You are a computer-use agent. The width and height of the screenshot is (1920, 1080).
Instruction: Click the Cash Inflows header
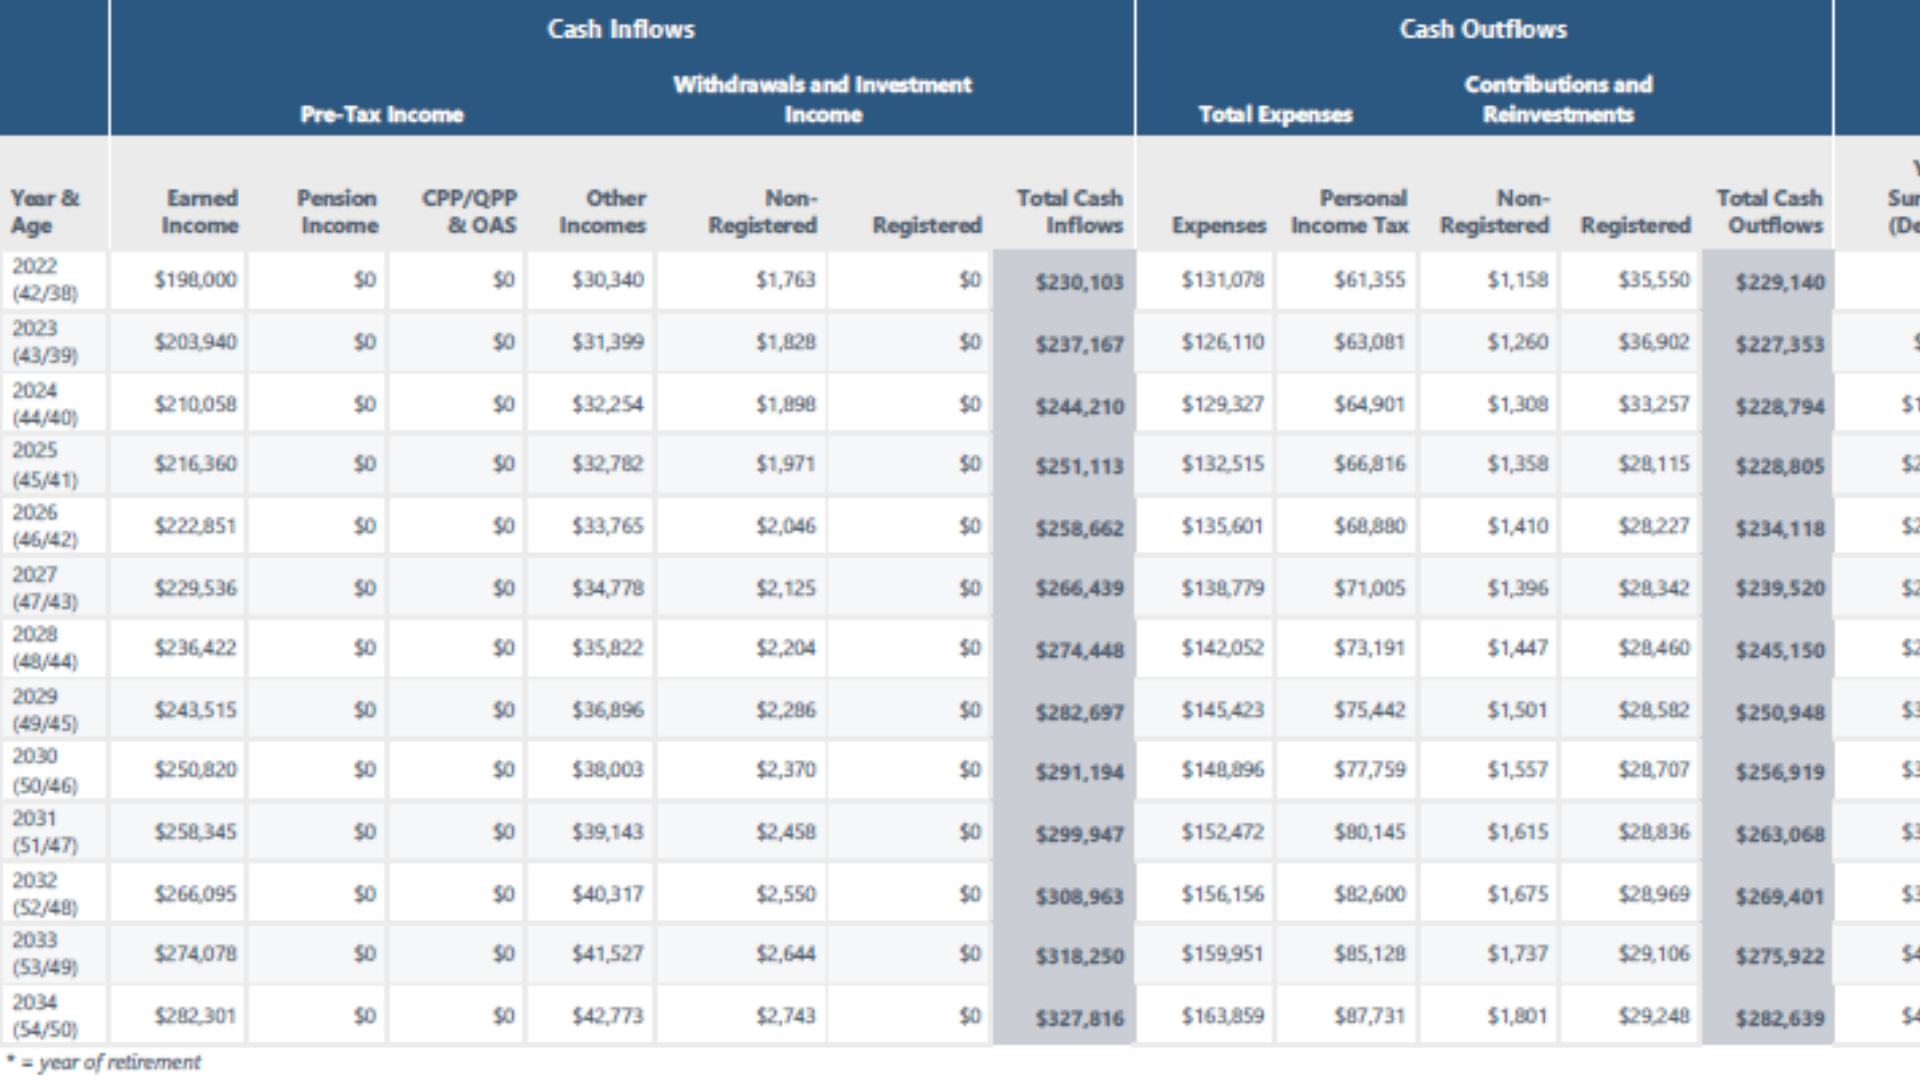620,29
